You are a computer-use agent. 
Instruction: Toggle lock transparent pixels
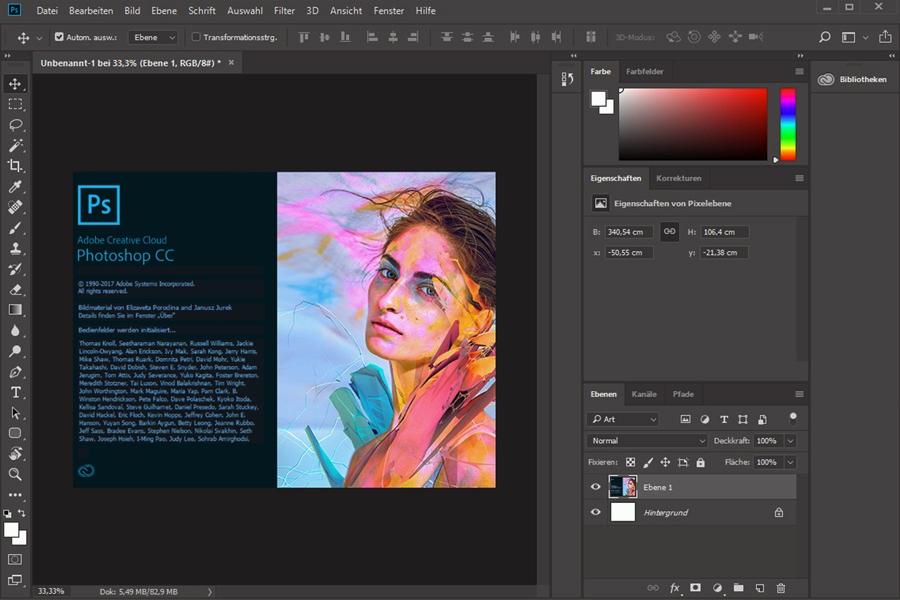630,462
